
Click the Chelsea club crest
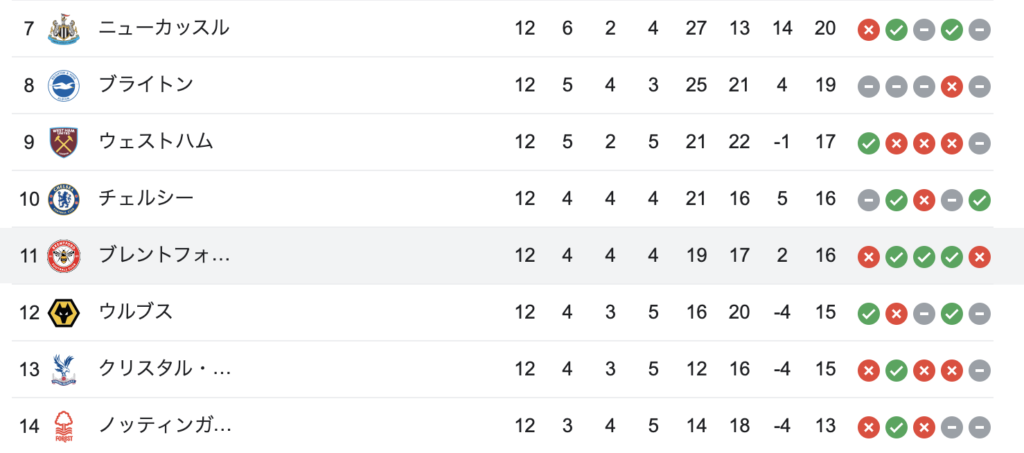(64, 199)
